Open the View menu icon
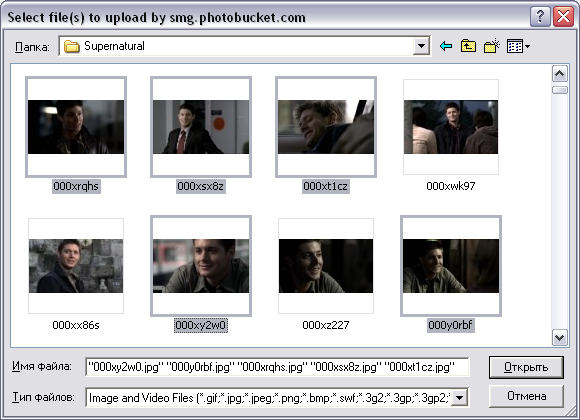The height and width of the screenshot is (420, 580). 515,46
